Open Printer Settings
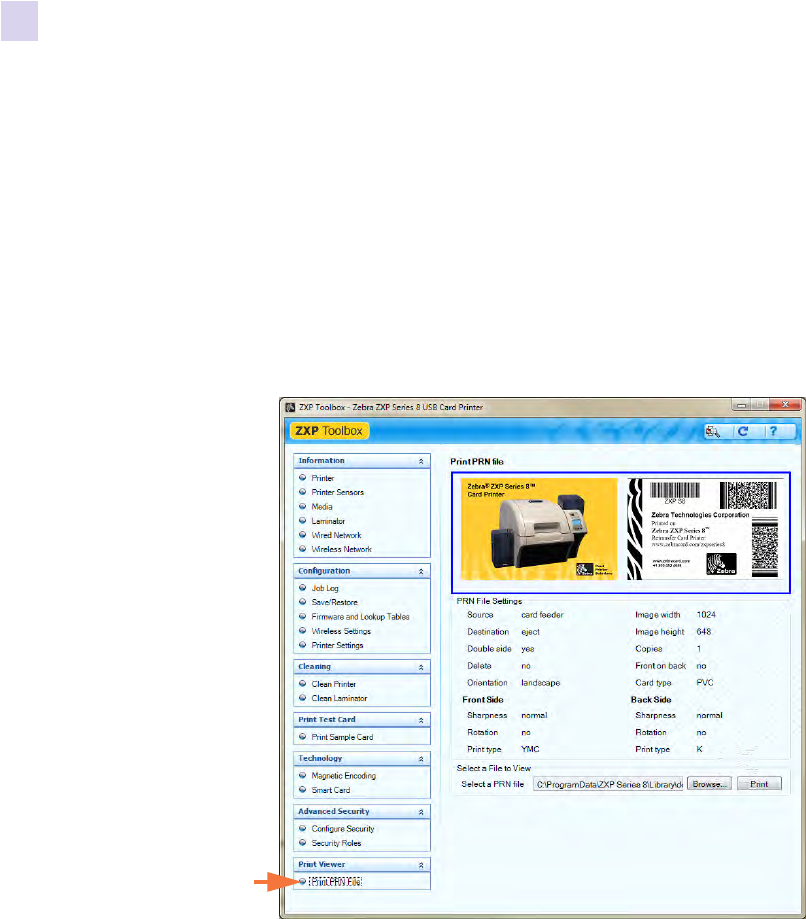 pyautogui.click(x=337, y=645)
